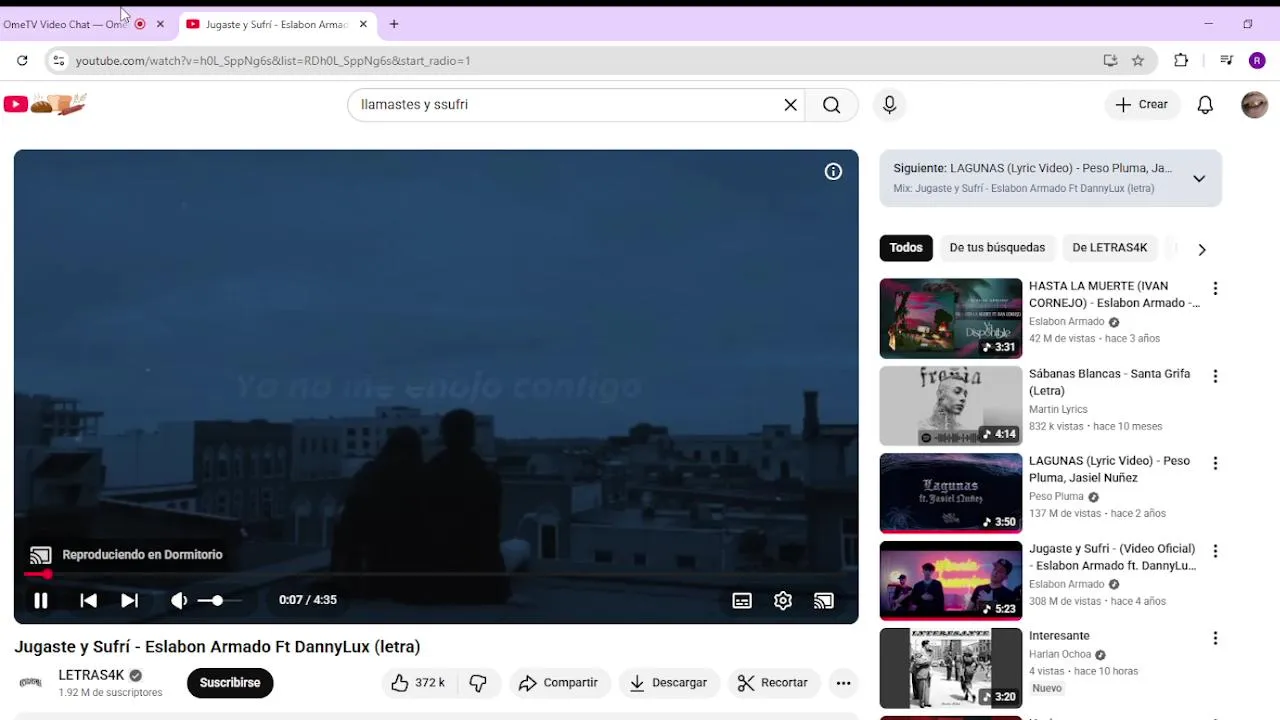Viewport: 1280px width, 720px height.
Task: Go to YouTube home logo
Action: pyautogui.click(x=45, y=104)
